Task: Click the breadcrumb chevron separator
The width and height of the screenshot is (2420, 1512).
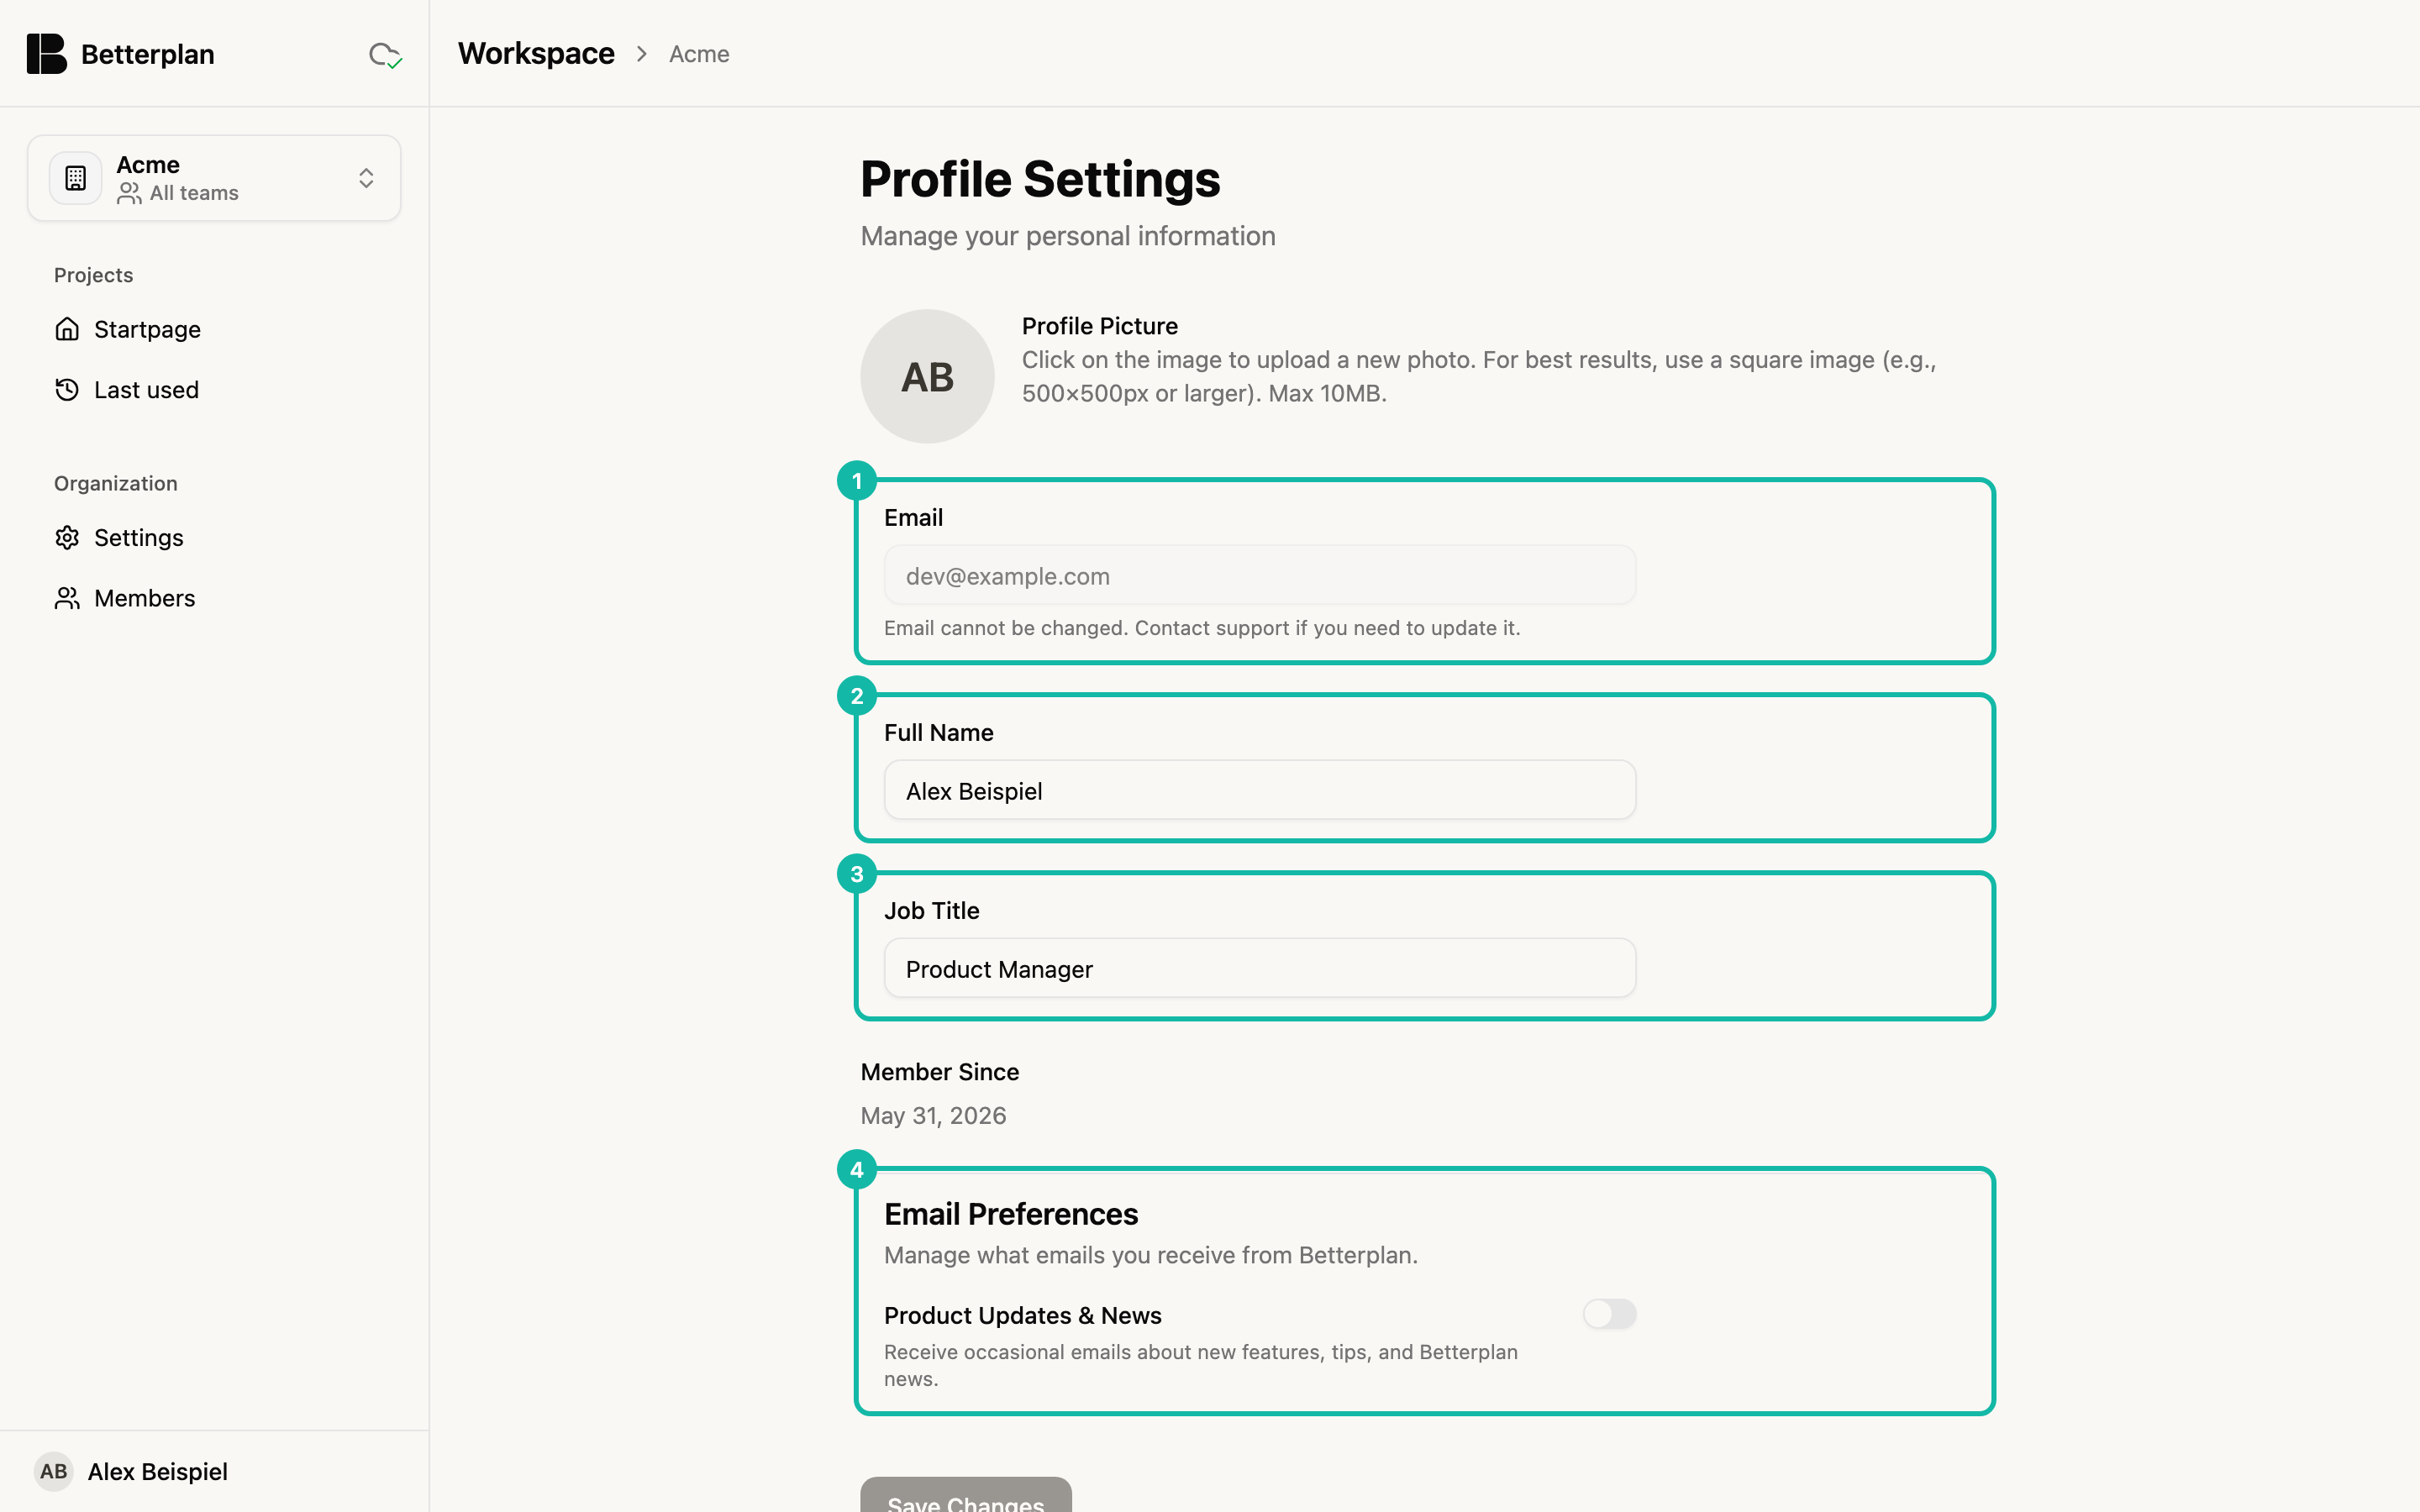Action: [x=642, y=54]
